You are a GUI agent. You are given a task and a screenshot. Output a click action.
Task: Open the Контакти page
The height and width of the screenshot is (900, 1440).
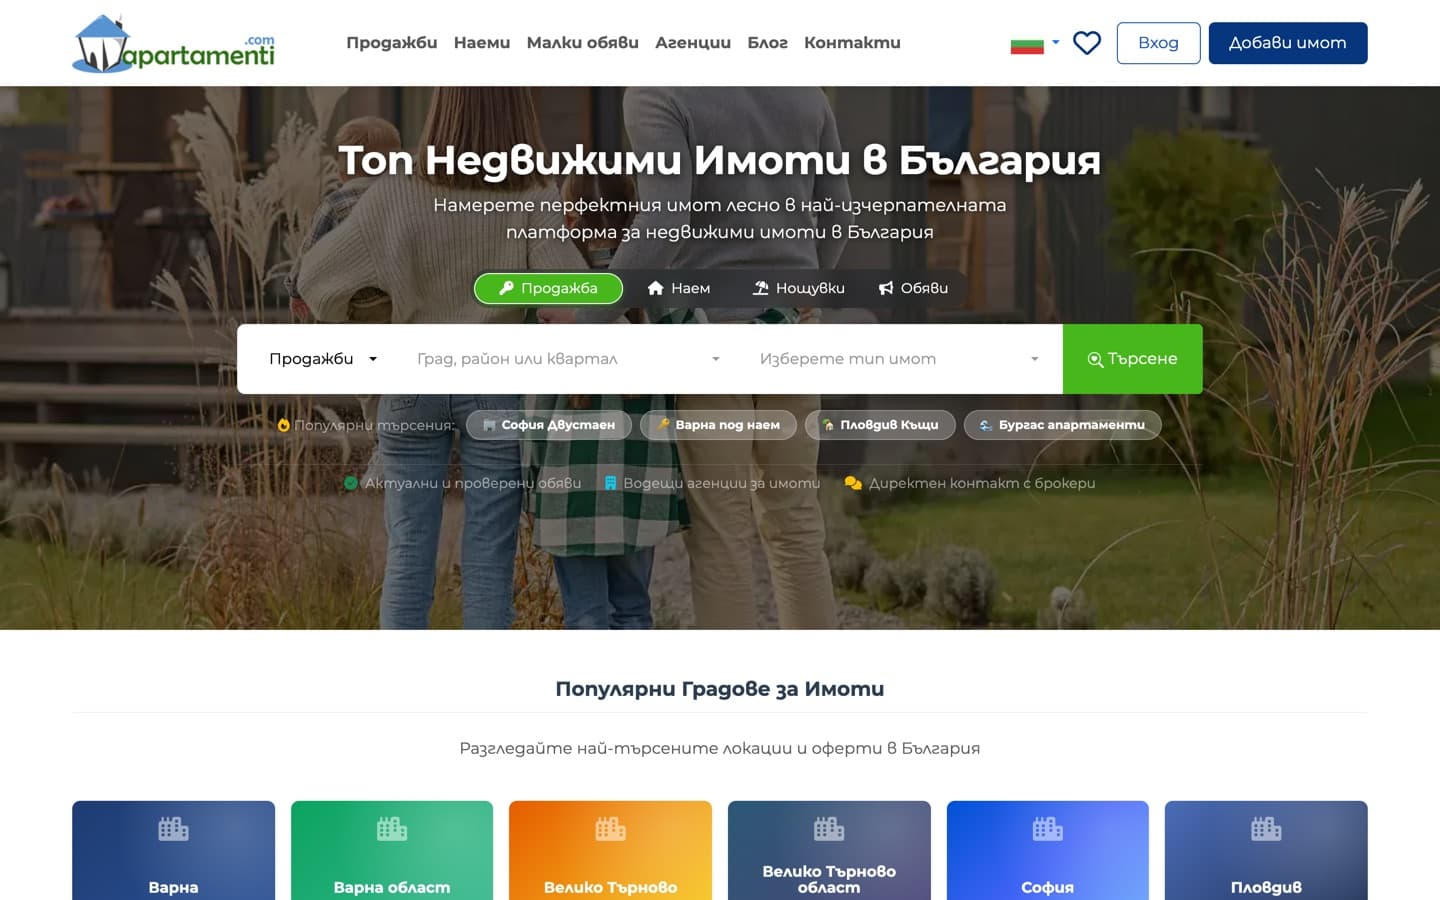click(852, 43)
